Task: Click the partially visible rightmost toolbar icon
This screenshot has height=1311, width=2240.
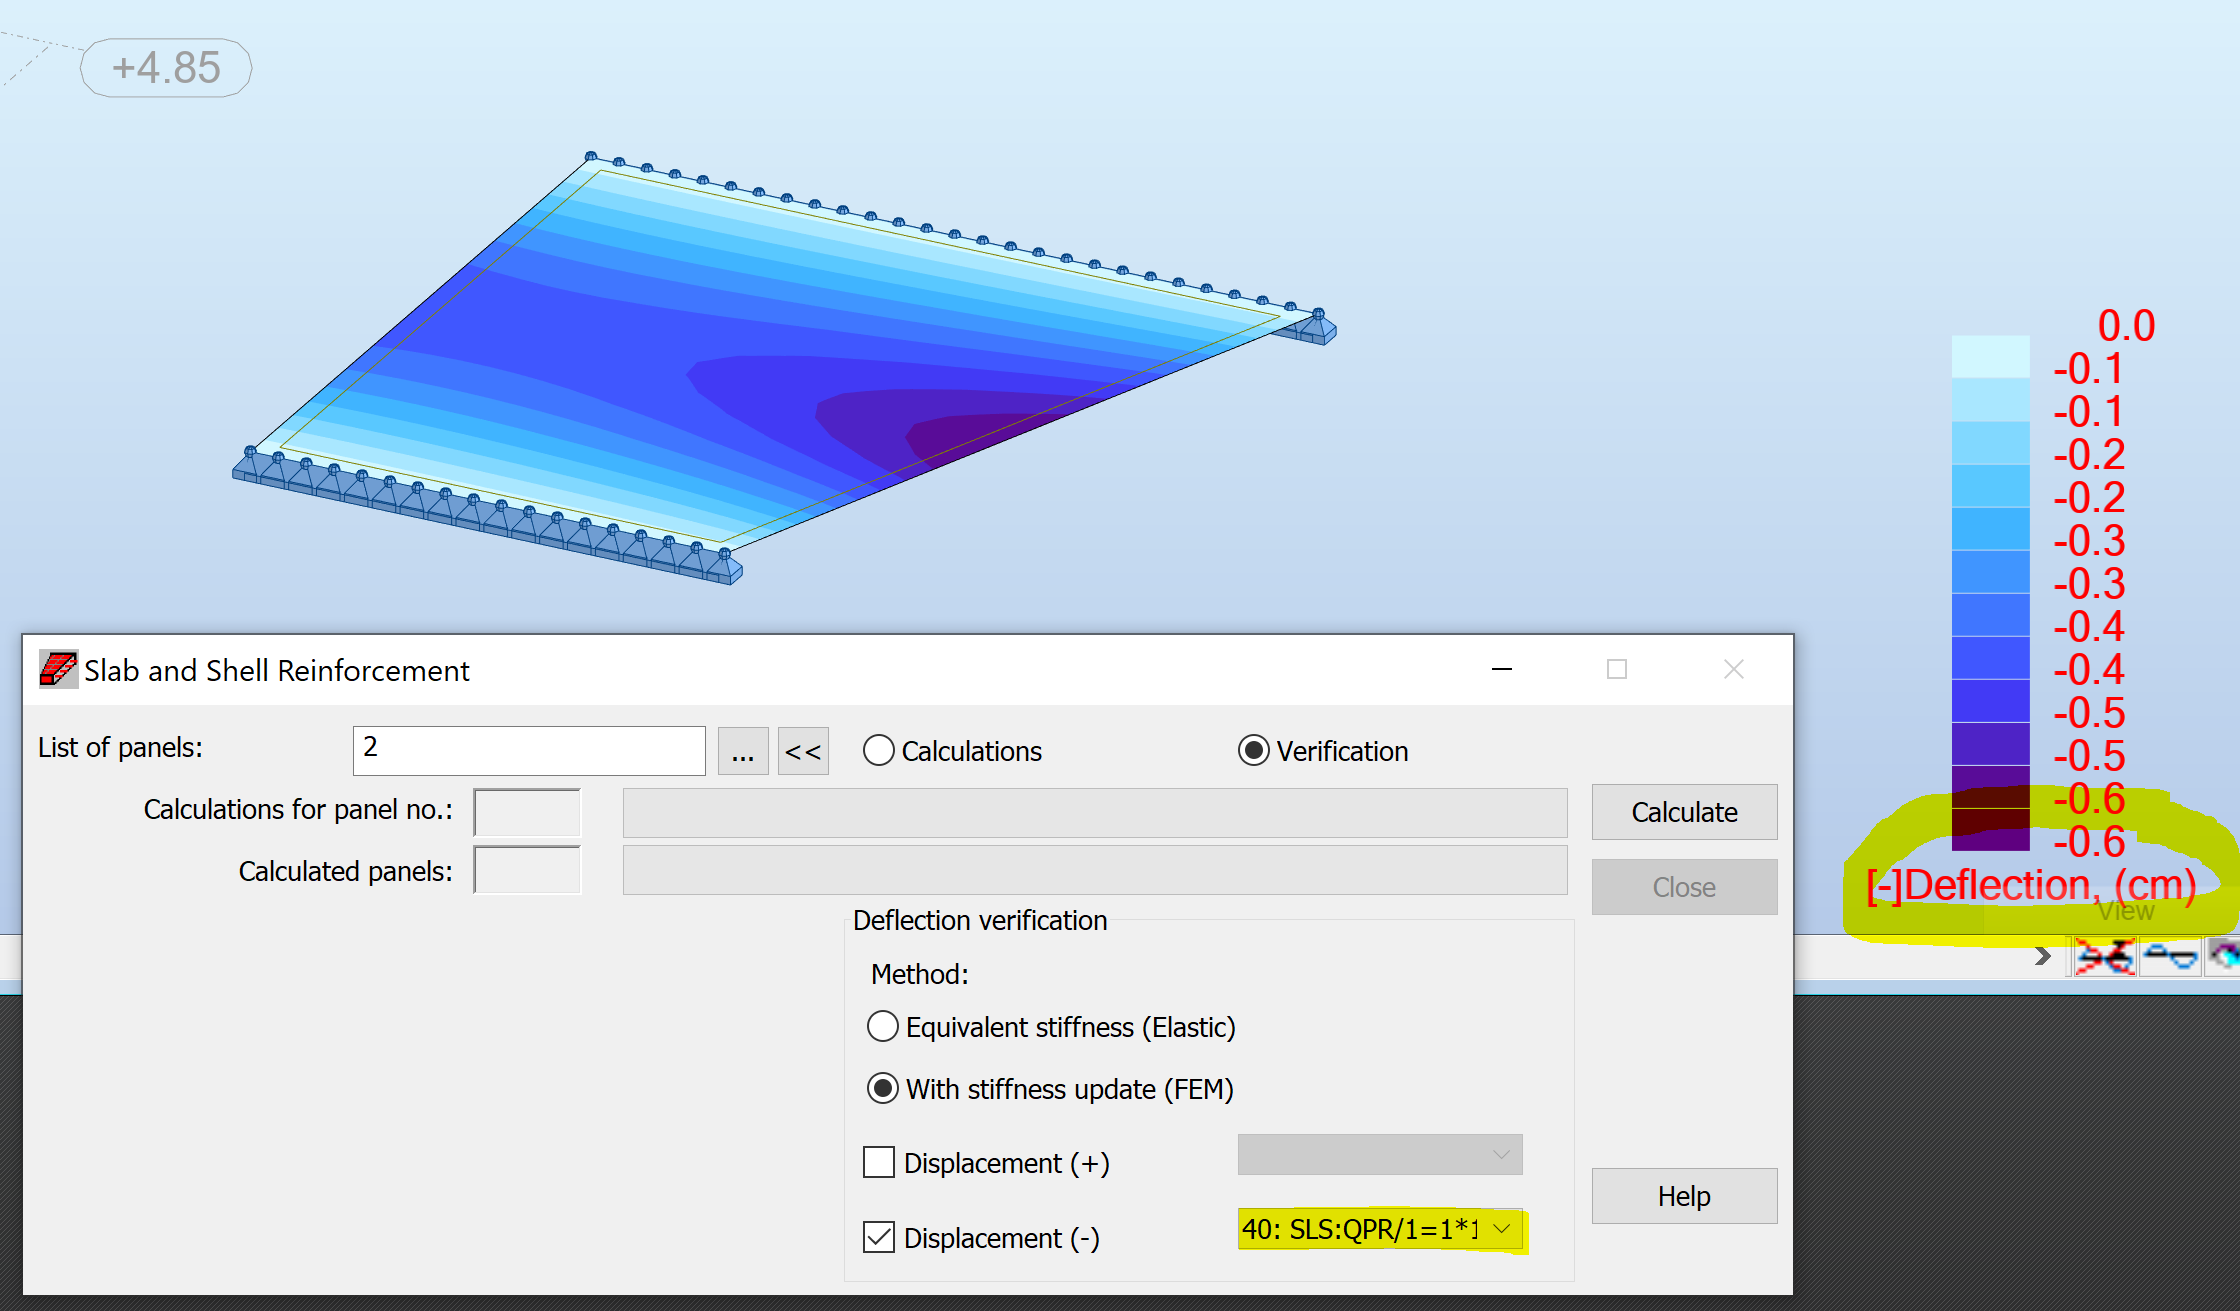Action: [2225, 957]
